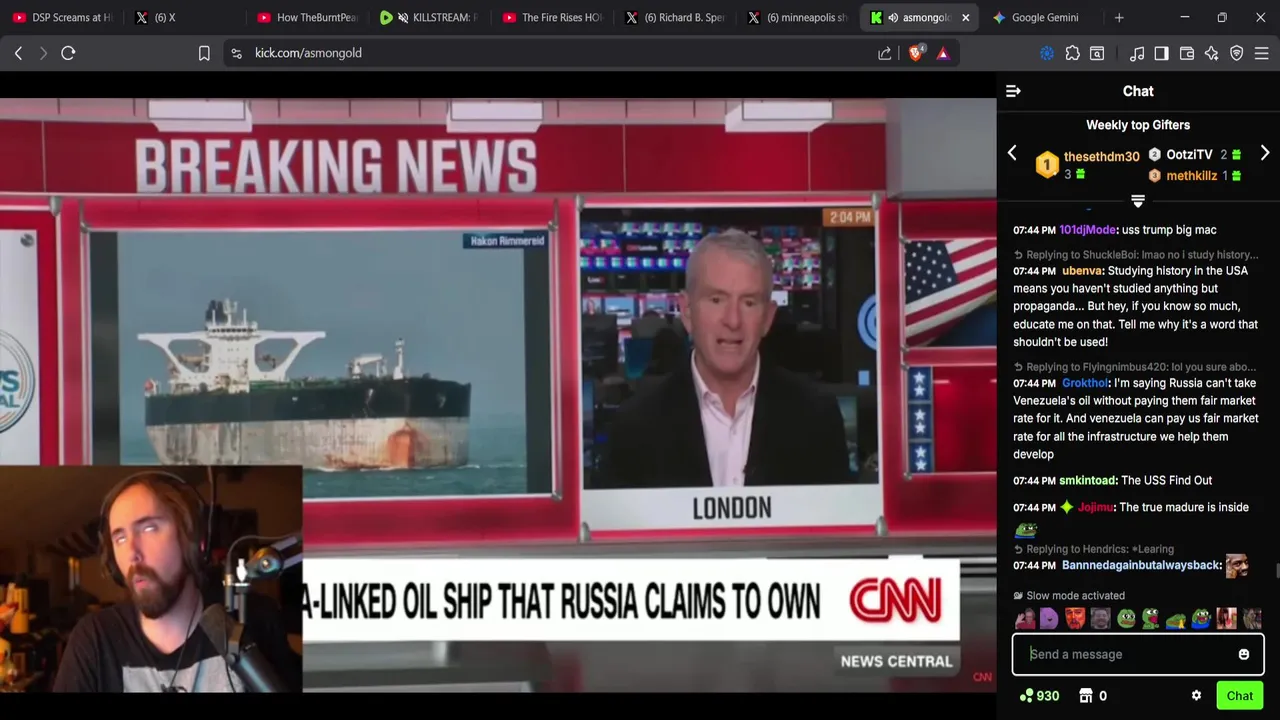Click the Replying to Flyingnimbus420 reply line
The height and width of the screenshot is (720, 1280).
point(1135,367)
